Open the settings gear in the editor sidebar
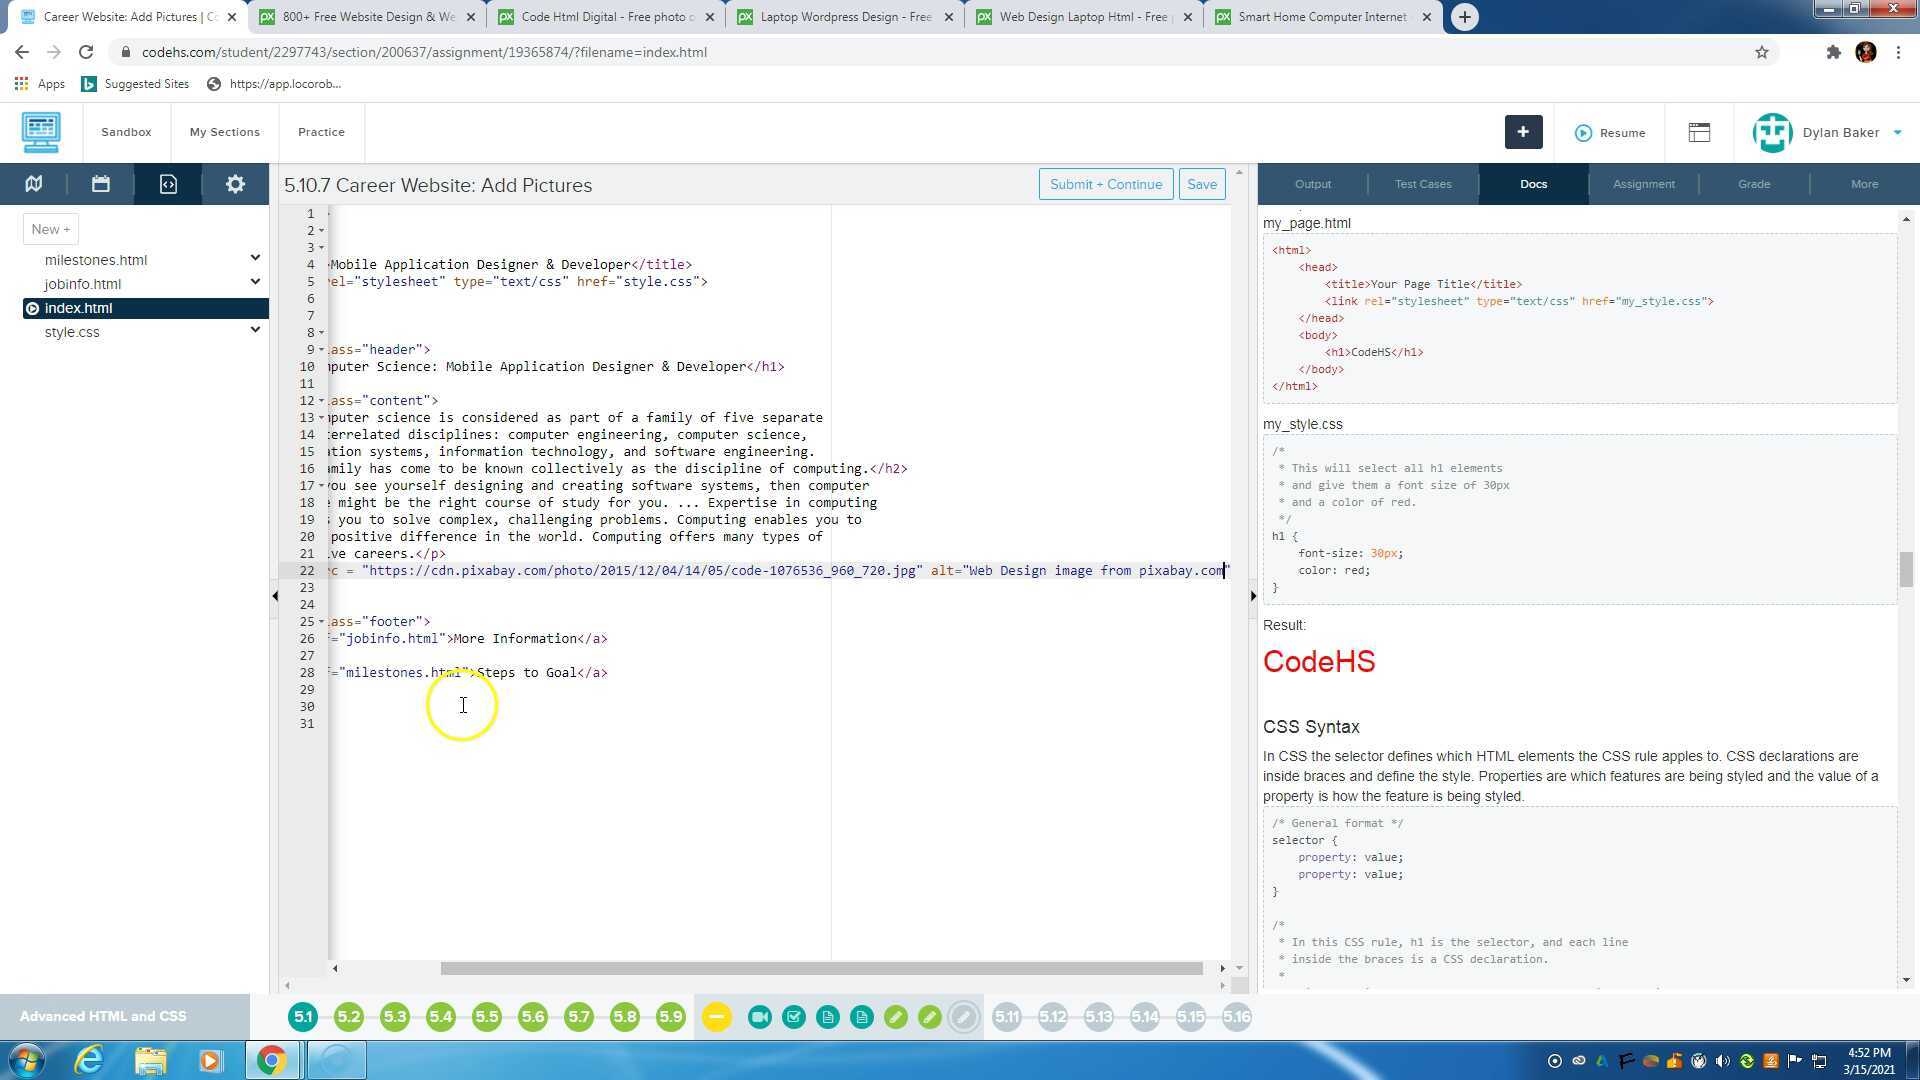 [235, 184]
